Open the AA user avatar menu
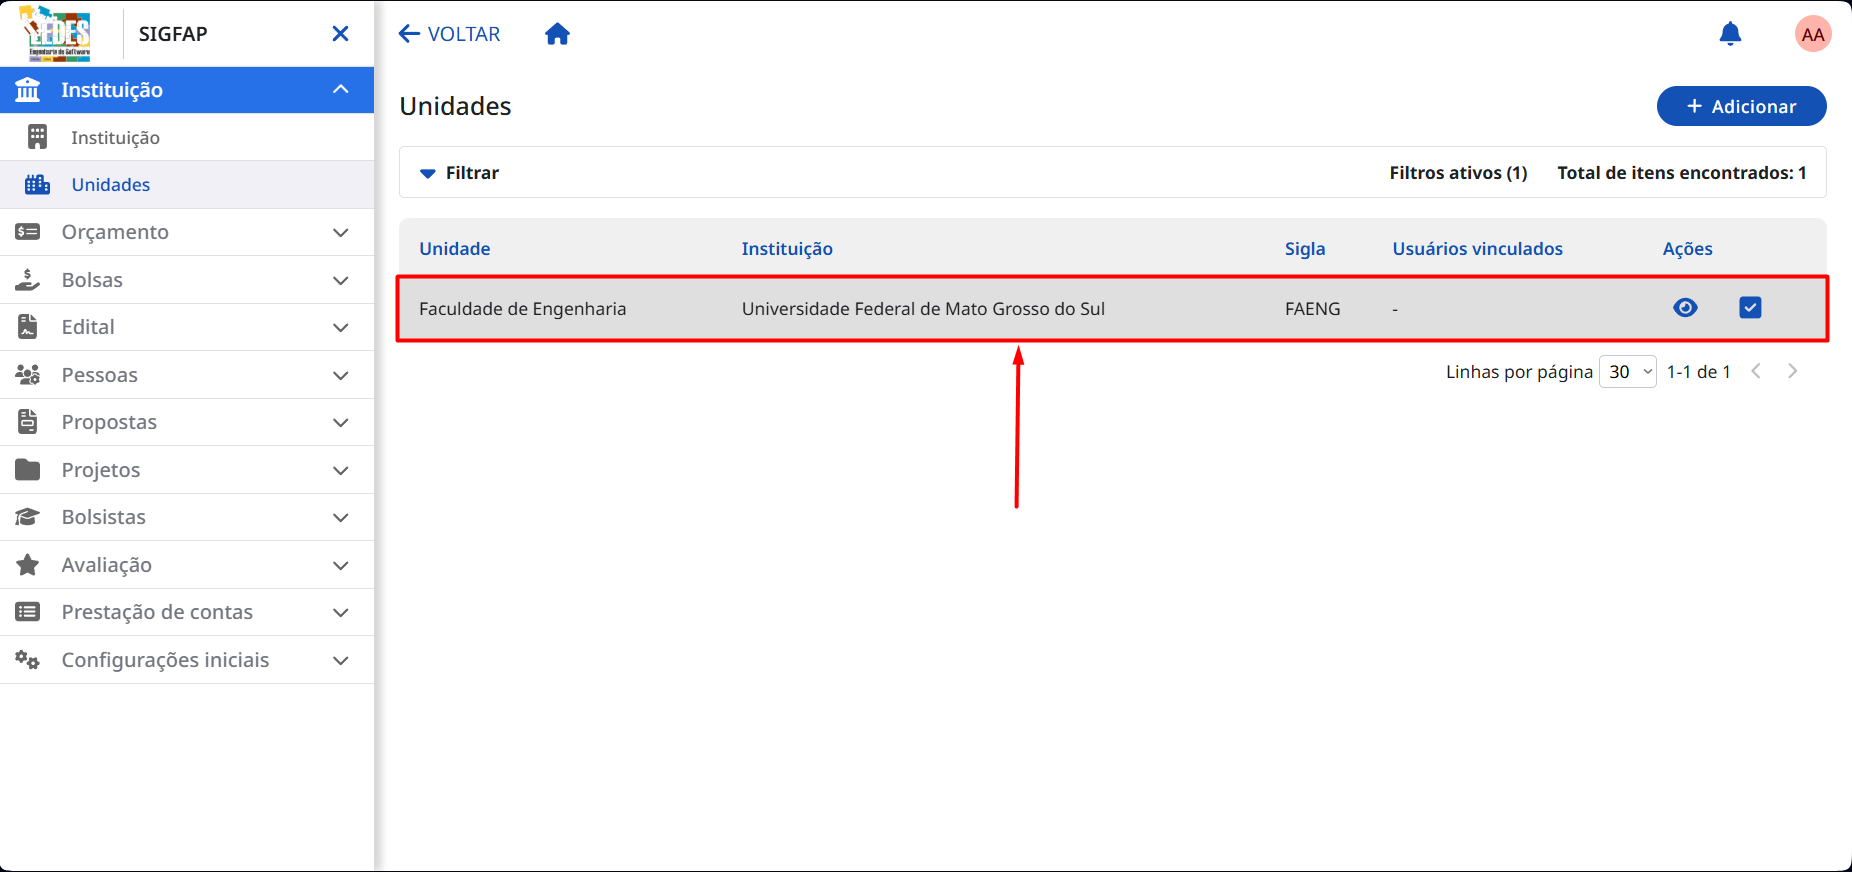Viewport: 1852px width, 872px height. pos(1813,34)
